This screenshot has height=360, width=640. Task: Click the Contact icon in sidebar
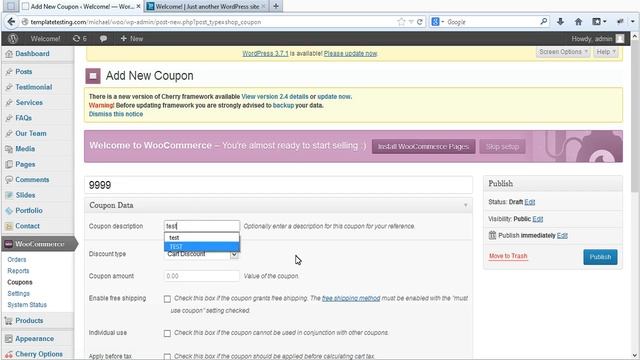click(9, 226)
